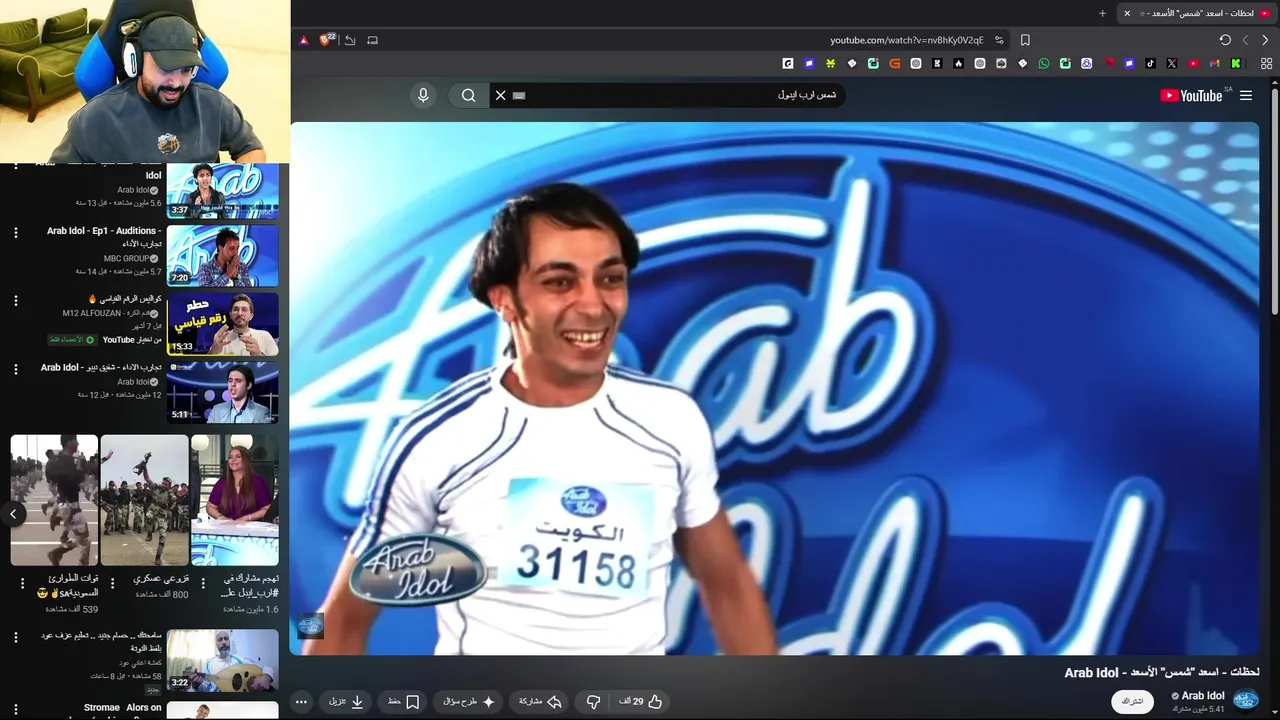Open the 15:33 M12 ALFOUZAN video thumbnail
1280x720 pixels.
coord(222,324)
